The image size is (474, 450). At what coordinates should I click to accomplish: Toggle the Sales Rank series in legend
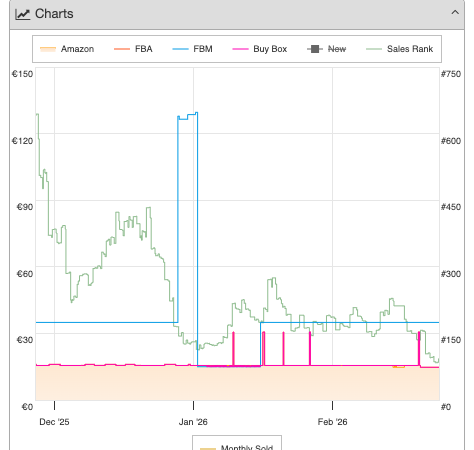pyautogui.click(x=399, y=49)
